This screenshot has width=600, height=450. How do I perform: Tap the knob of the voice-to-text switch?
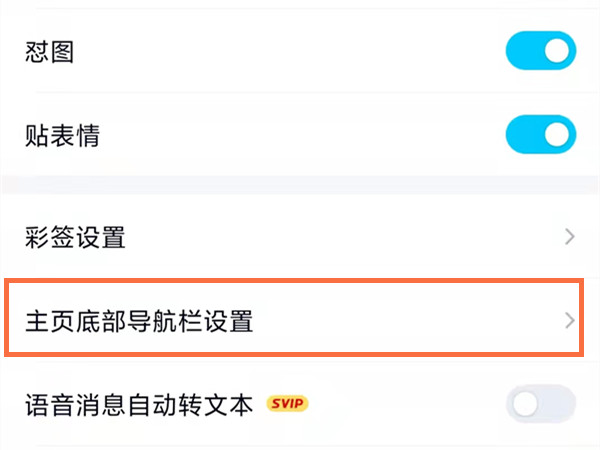(x=526, y=404)
